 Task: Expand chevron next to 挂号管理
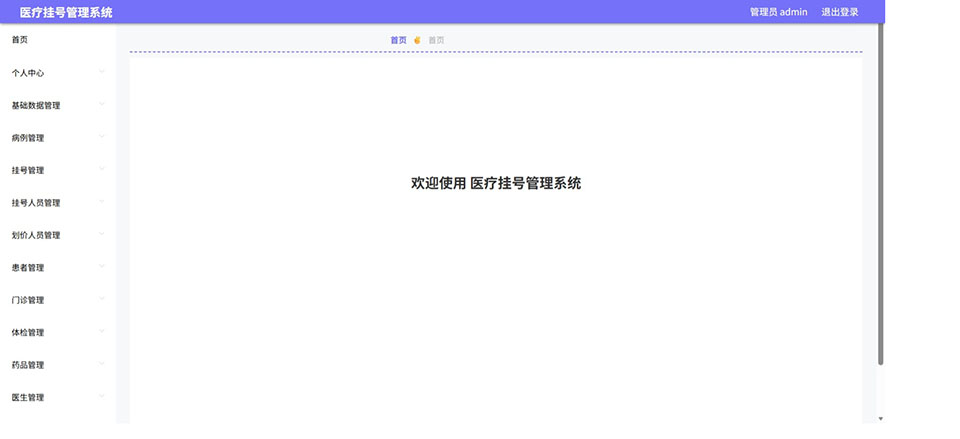[102, 169]
